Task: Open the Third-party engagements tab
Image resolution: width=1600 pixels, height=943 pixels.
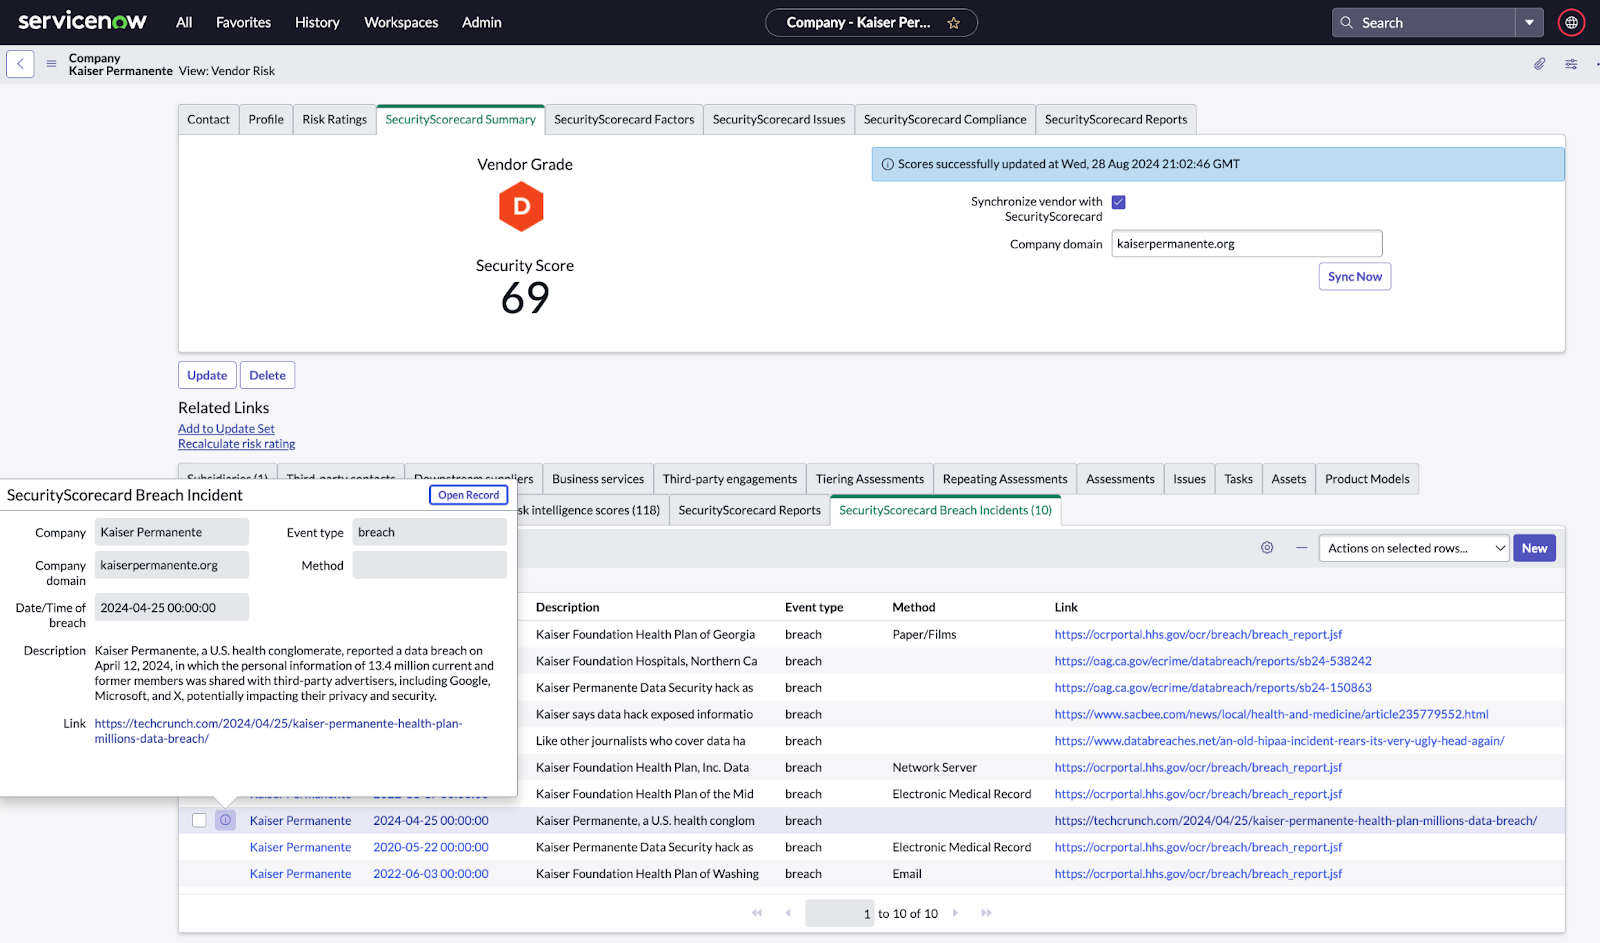Action: [730, 479]
